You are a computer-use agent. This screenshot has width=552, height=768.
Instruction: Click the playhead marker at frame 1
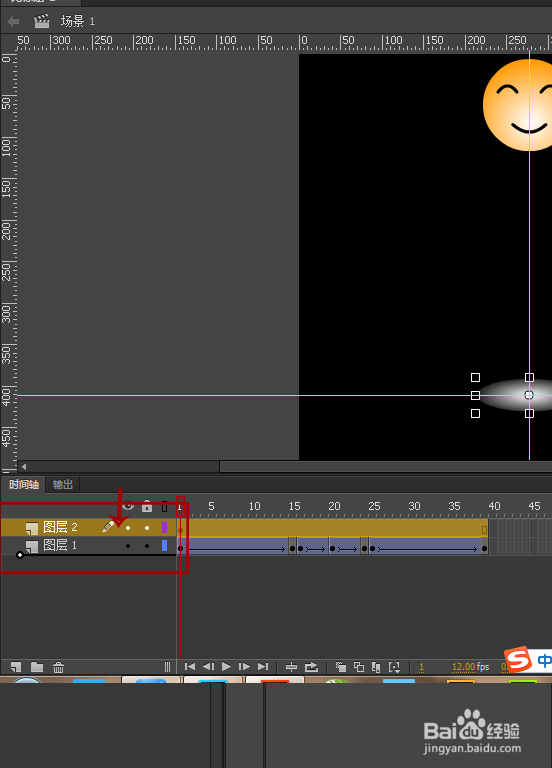pos(180,506)
